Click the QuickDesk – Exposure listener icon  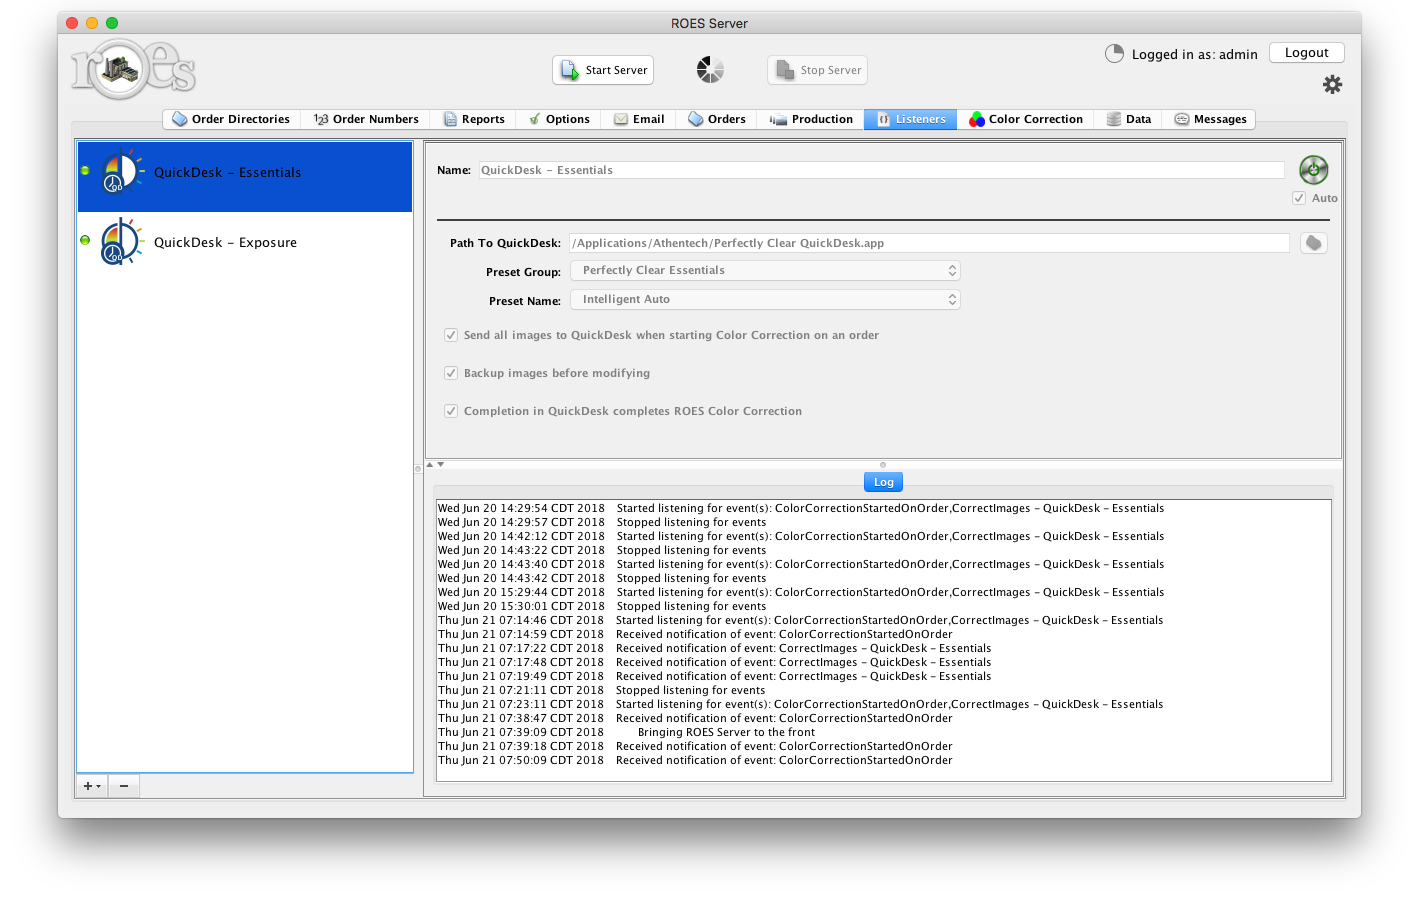[121, 242]
